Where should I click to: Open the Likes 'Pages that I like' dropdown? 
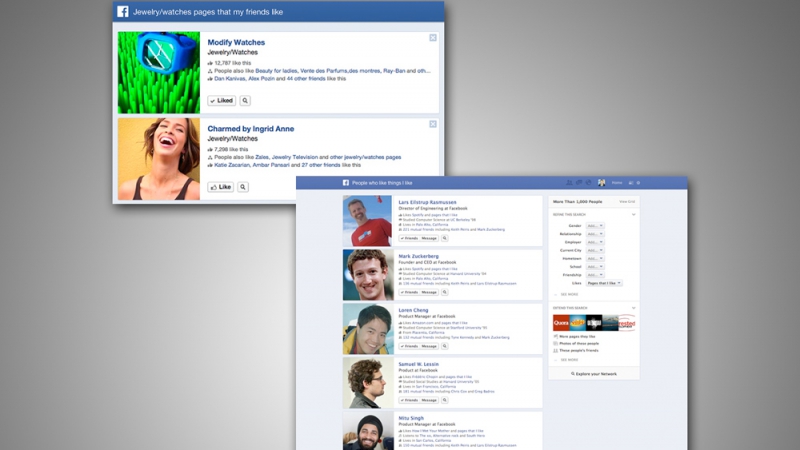603,284
